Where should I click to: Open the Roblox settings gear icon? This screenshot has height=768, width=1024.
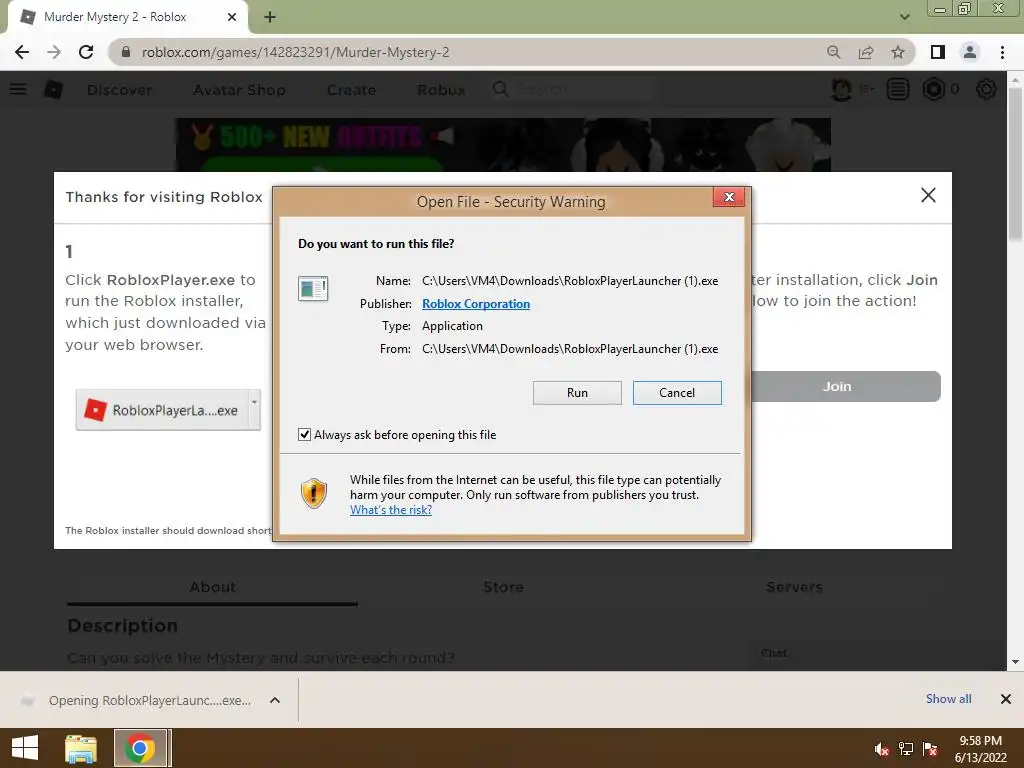[x=985, y=89]
